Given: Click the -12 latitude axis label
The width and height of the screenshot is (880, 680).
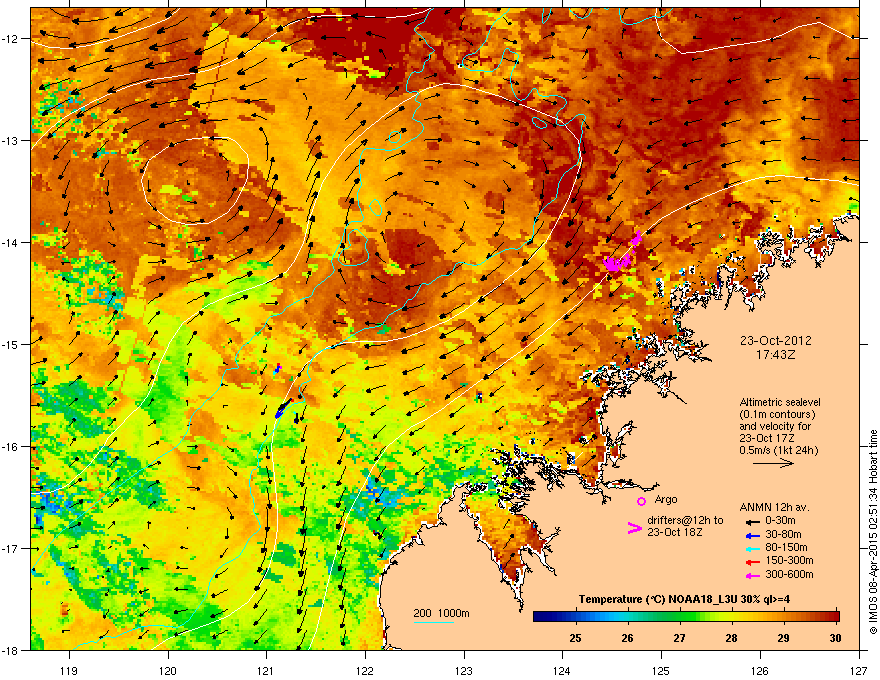Looking at the screenshot, I should click(x=11, y=39).
